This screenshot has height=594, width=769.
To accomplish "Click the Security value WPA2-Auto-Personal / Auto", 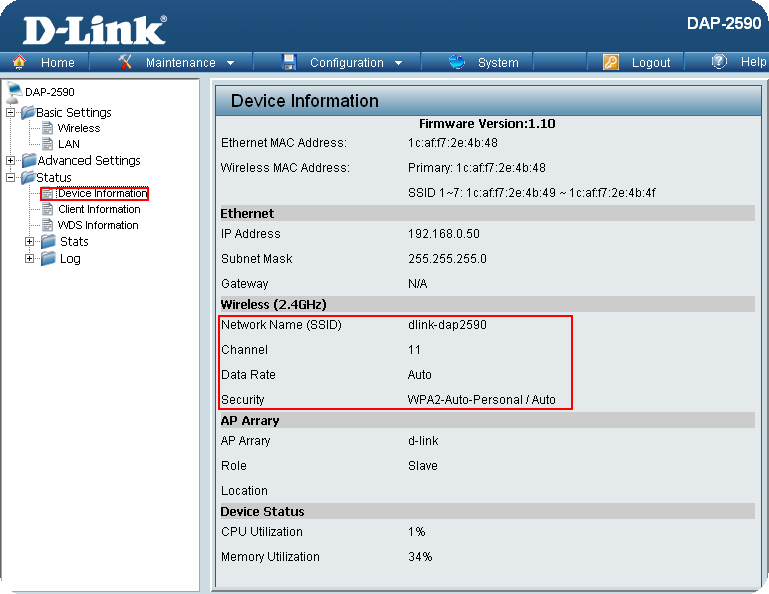I will [482, 400].
